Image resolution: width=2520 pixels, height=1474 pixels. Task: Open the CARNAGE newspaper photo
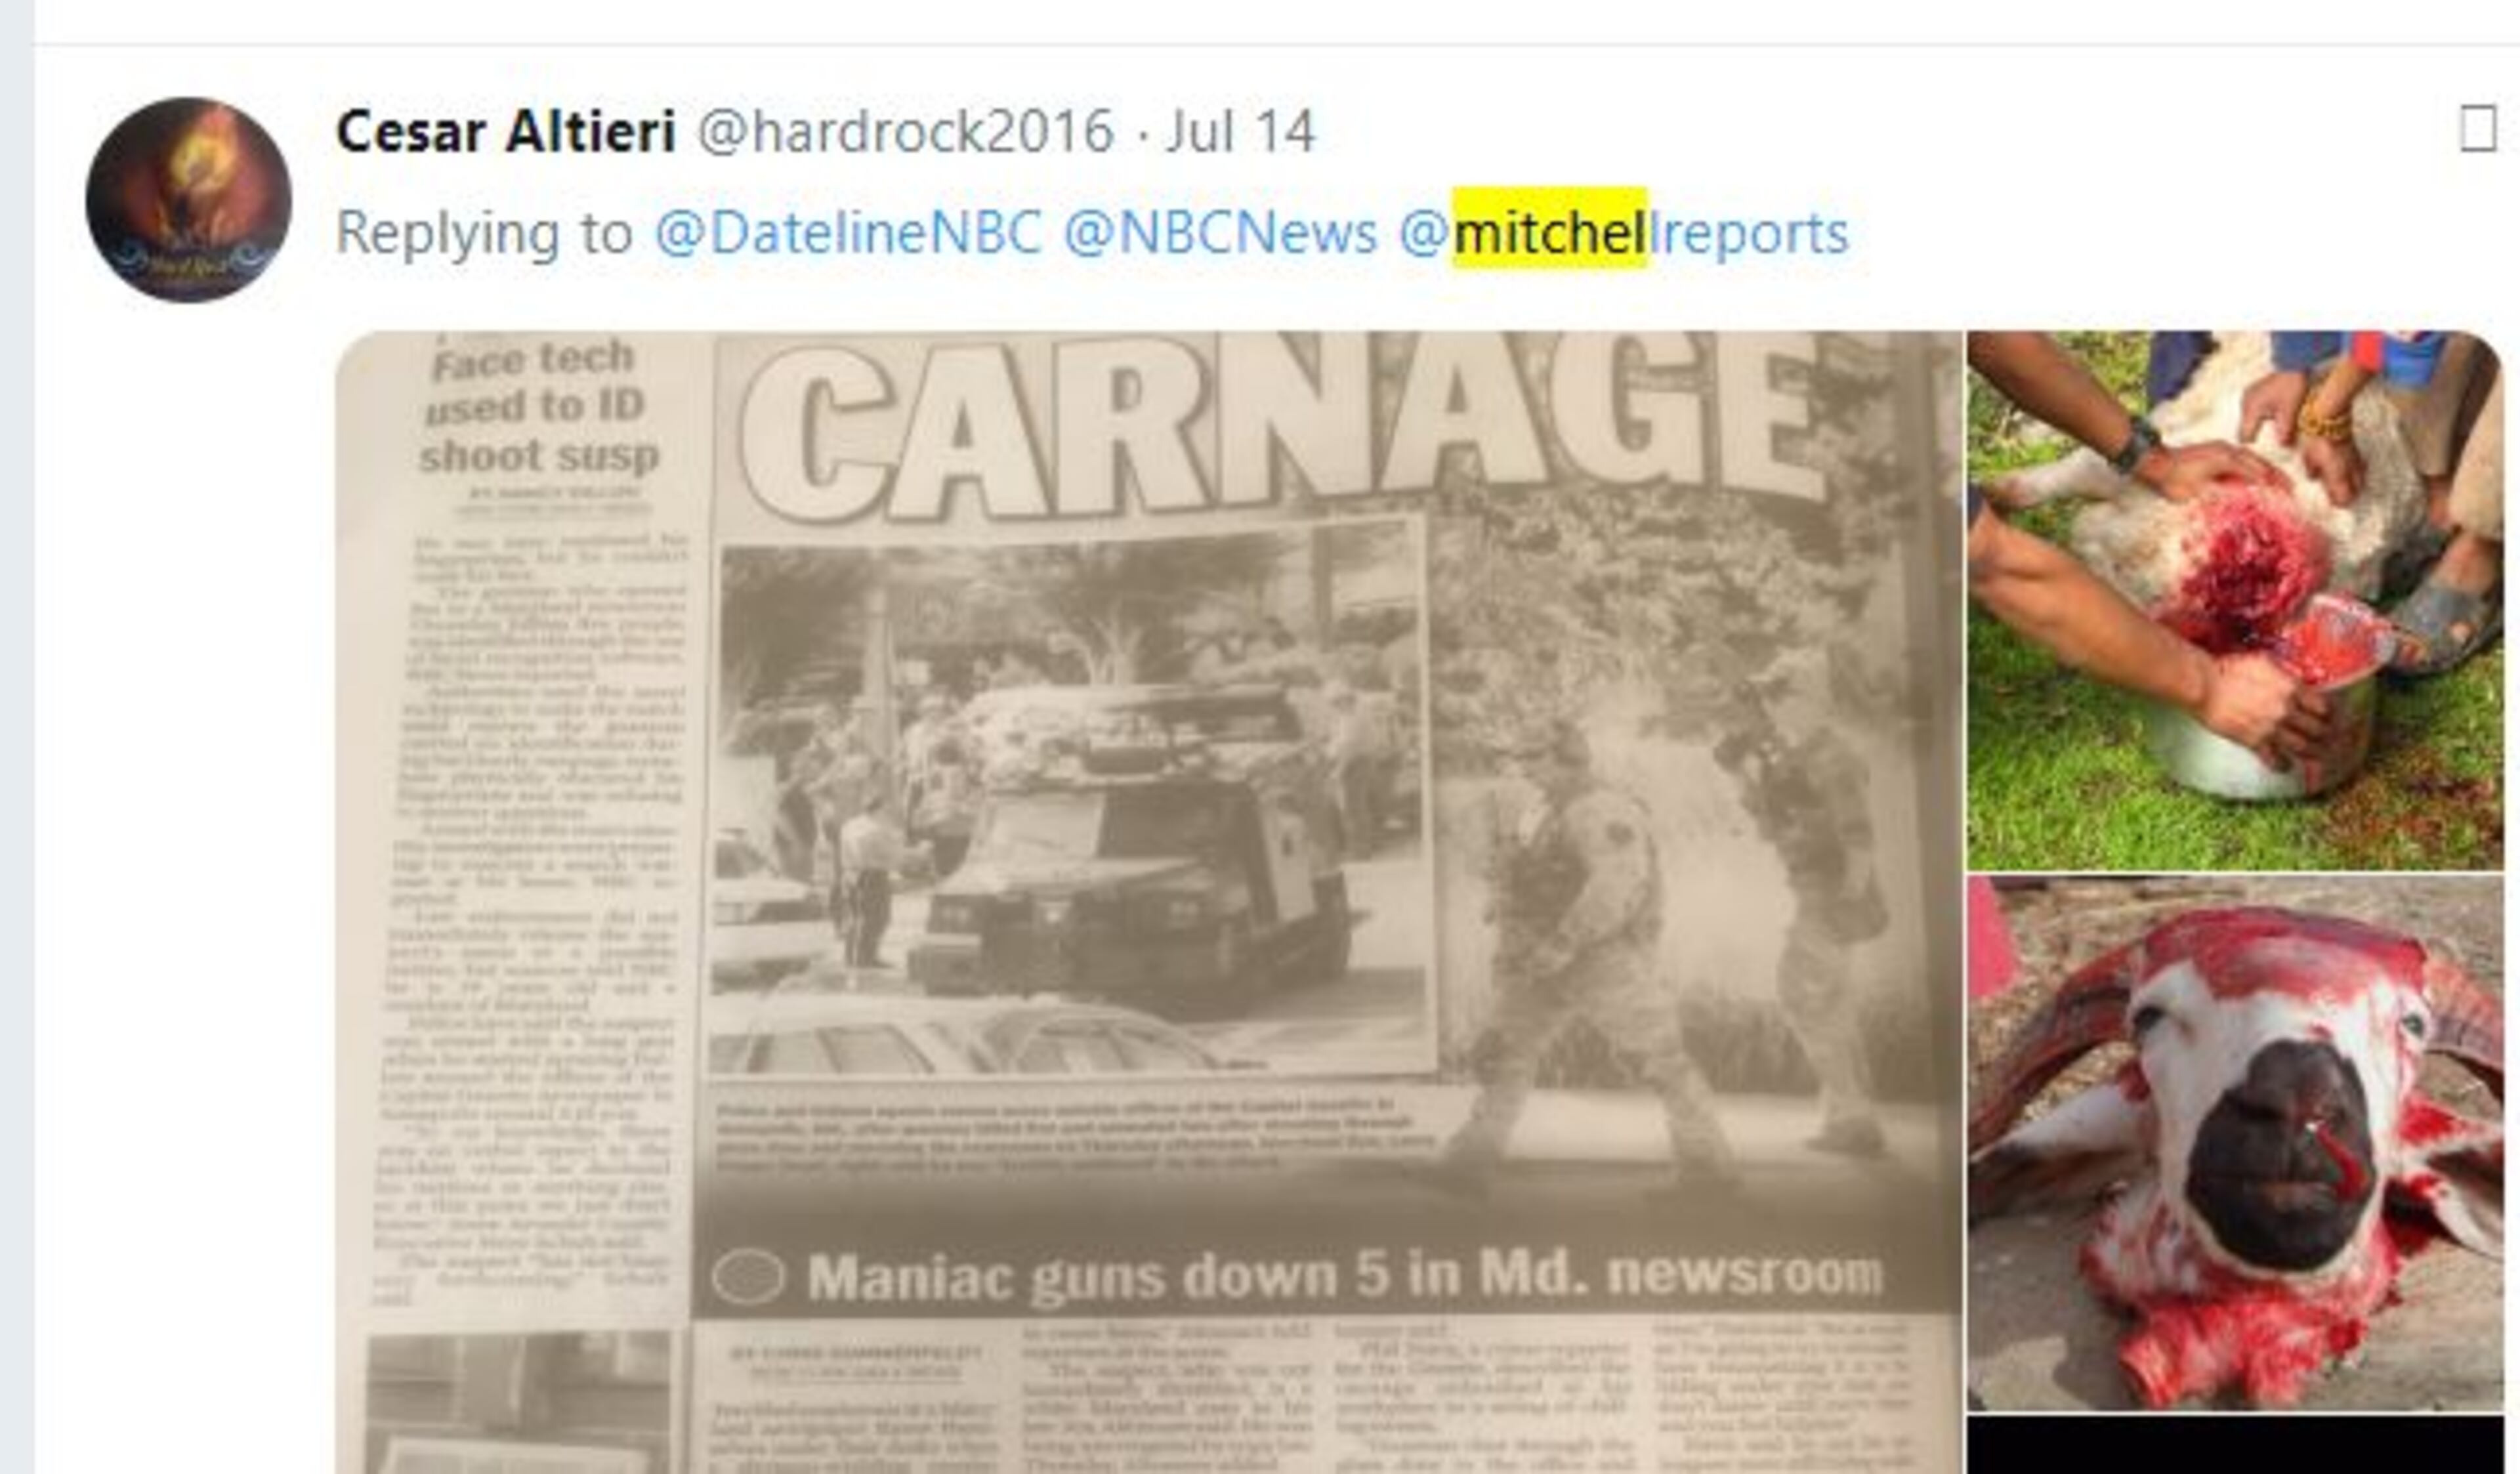click(x=1148, y=902)
